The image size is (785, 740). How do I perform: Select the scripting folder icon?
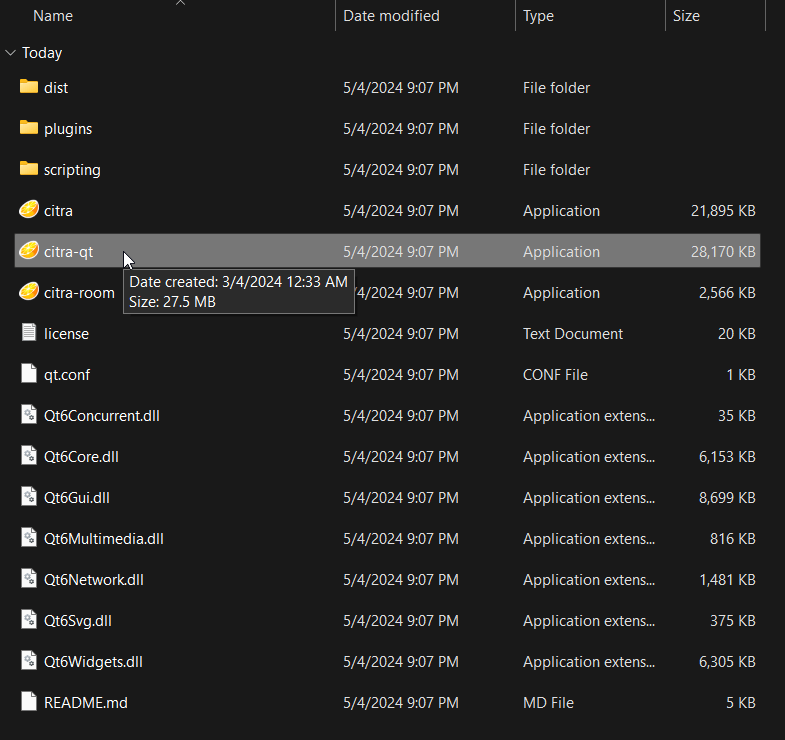click(x=29, y=169)
